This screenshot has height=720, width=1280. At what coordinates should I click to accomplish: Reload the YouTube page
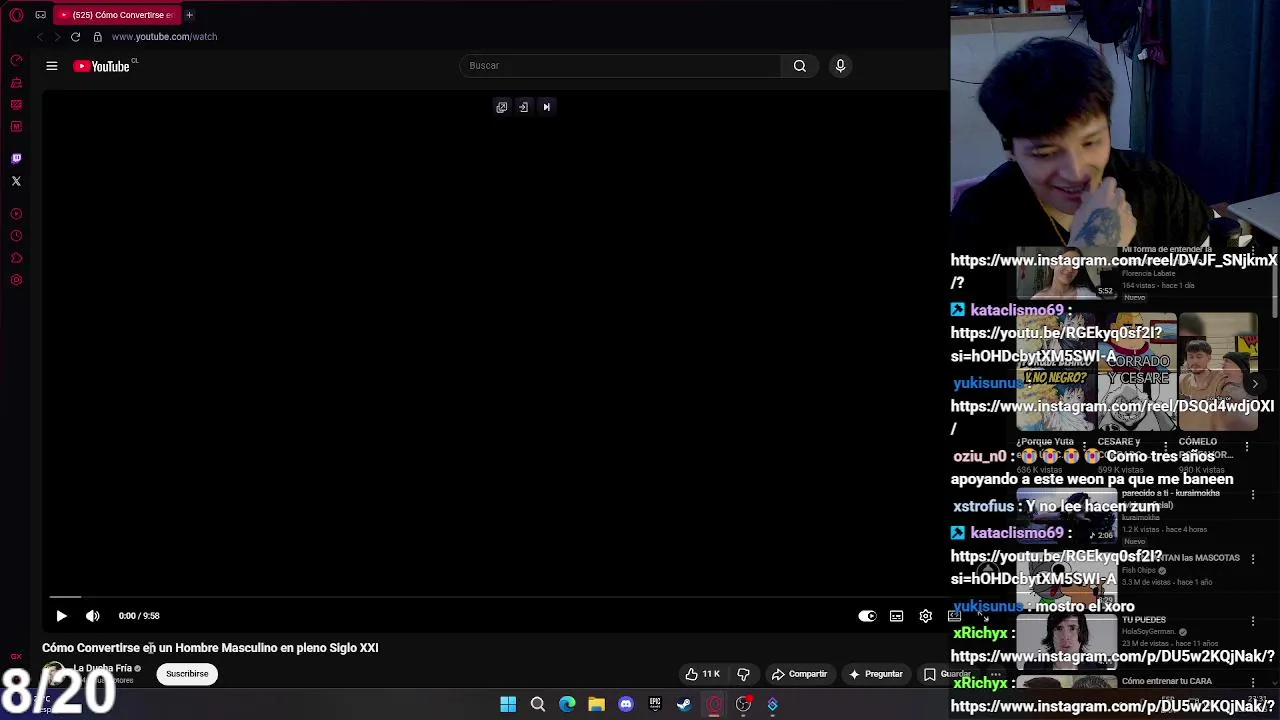75,37
